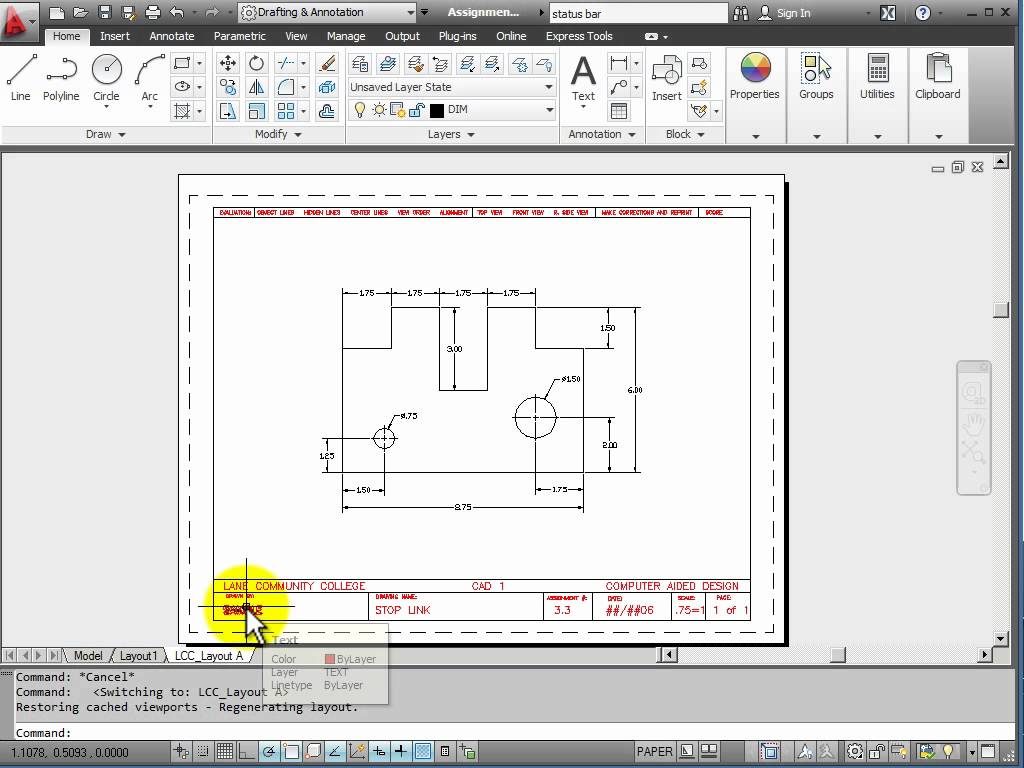
Task: Toggle Grid Display in status bar
Action: [x=225, y=752]
